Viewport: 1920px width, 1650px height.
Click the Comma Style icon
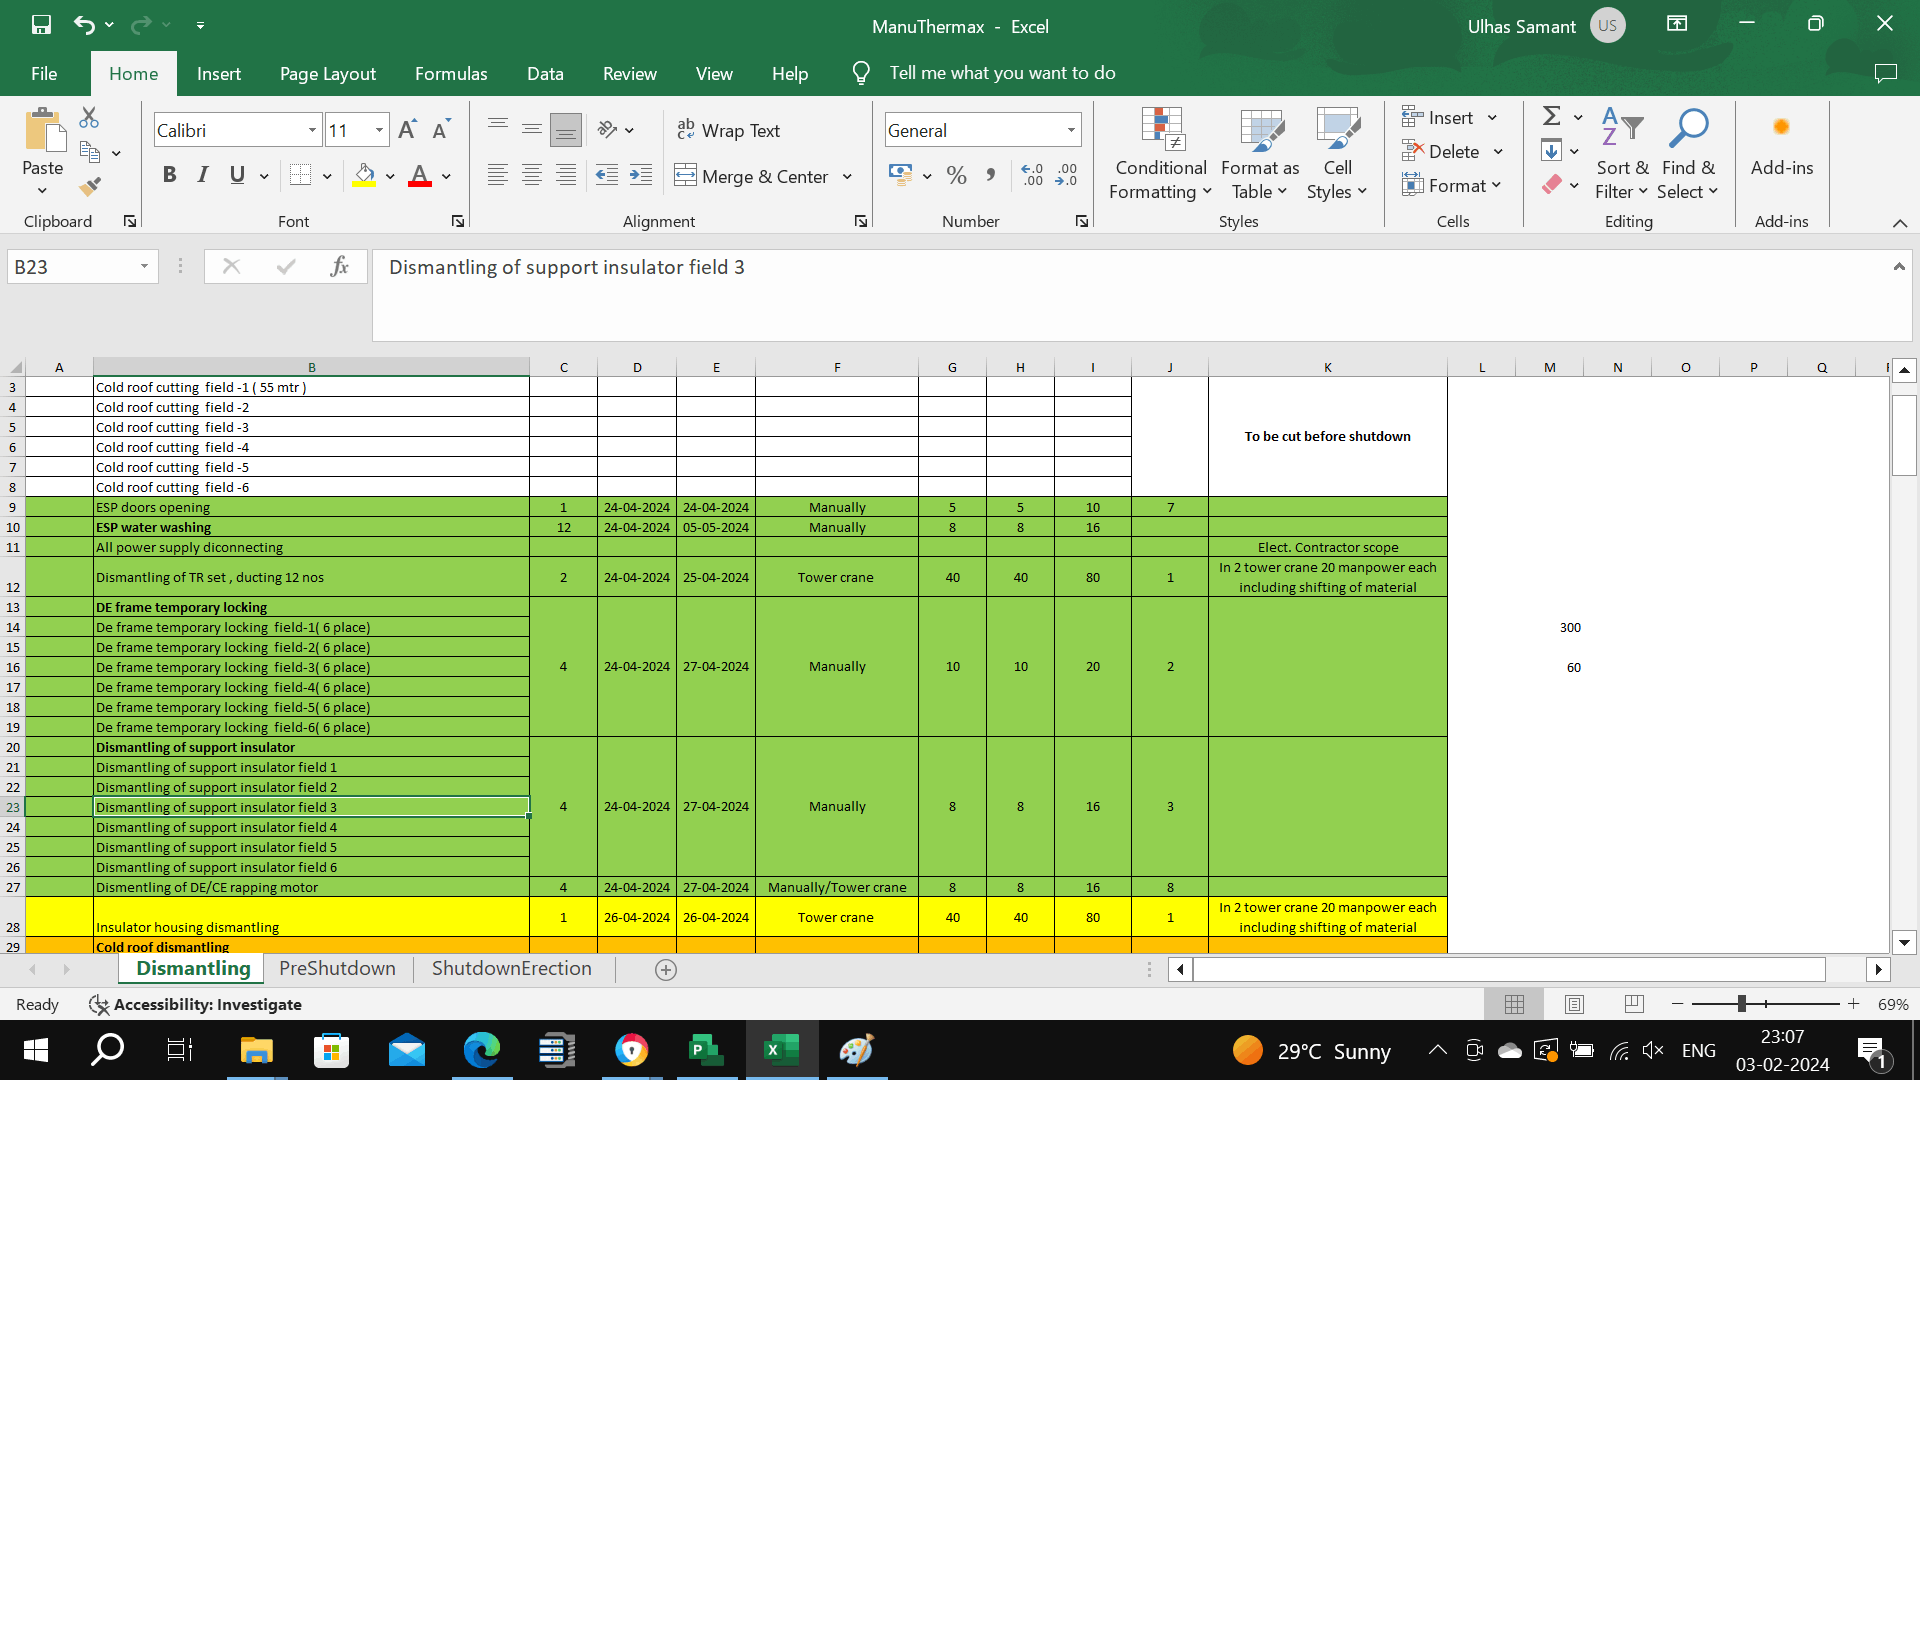[x=990, y=176]
